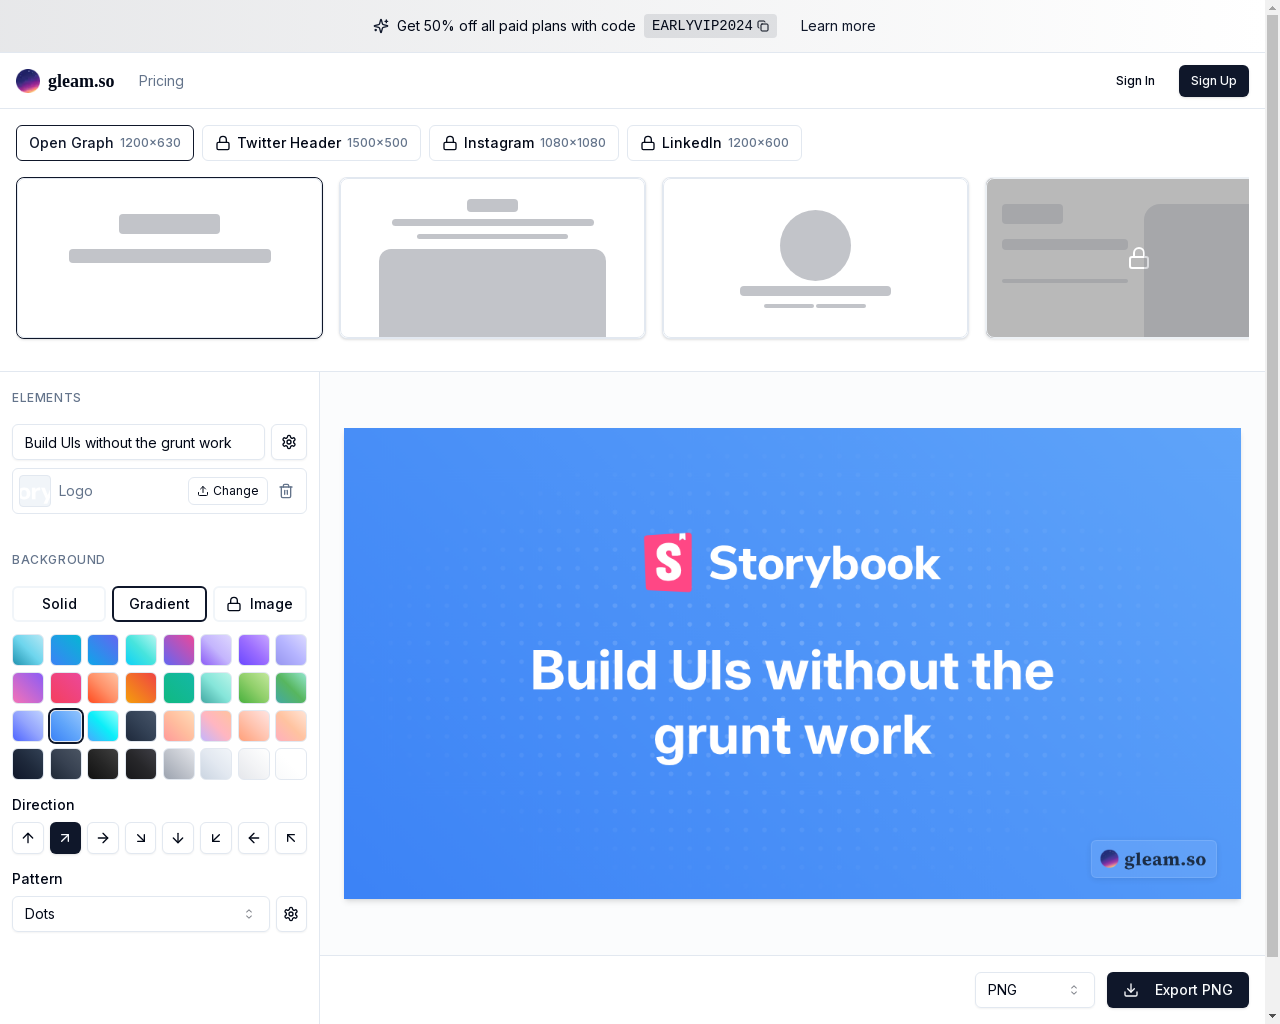Image resolution: width=1280 pixels, height=1024 pixels.
Task: Set gradient direction to down-left arrow
Action: point(216,838)
